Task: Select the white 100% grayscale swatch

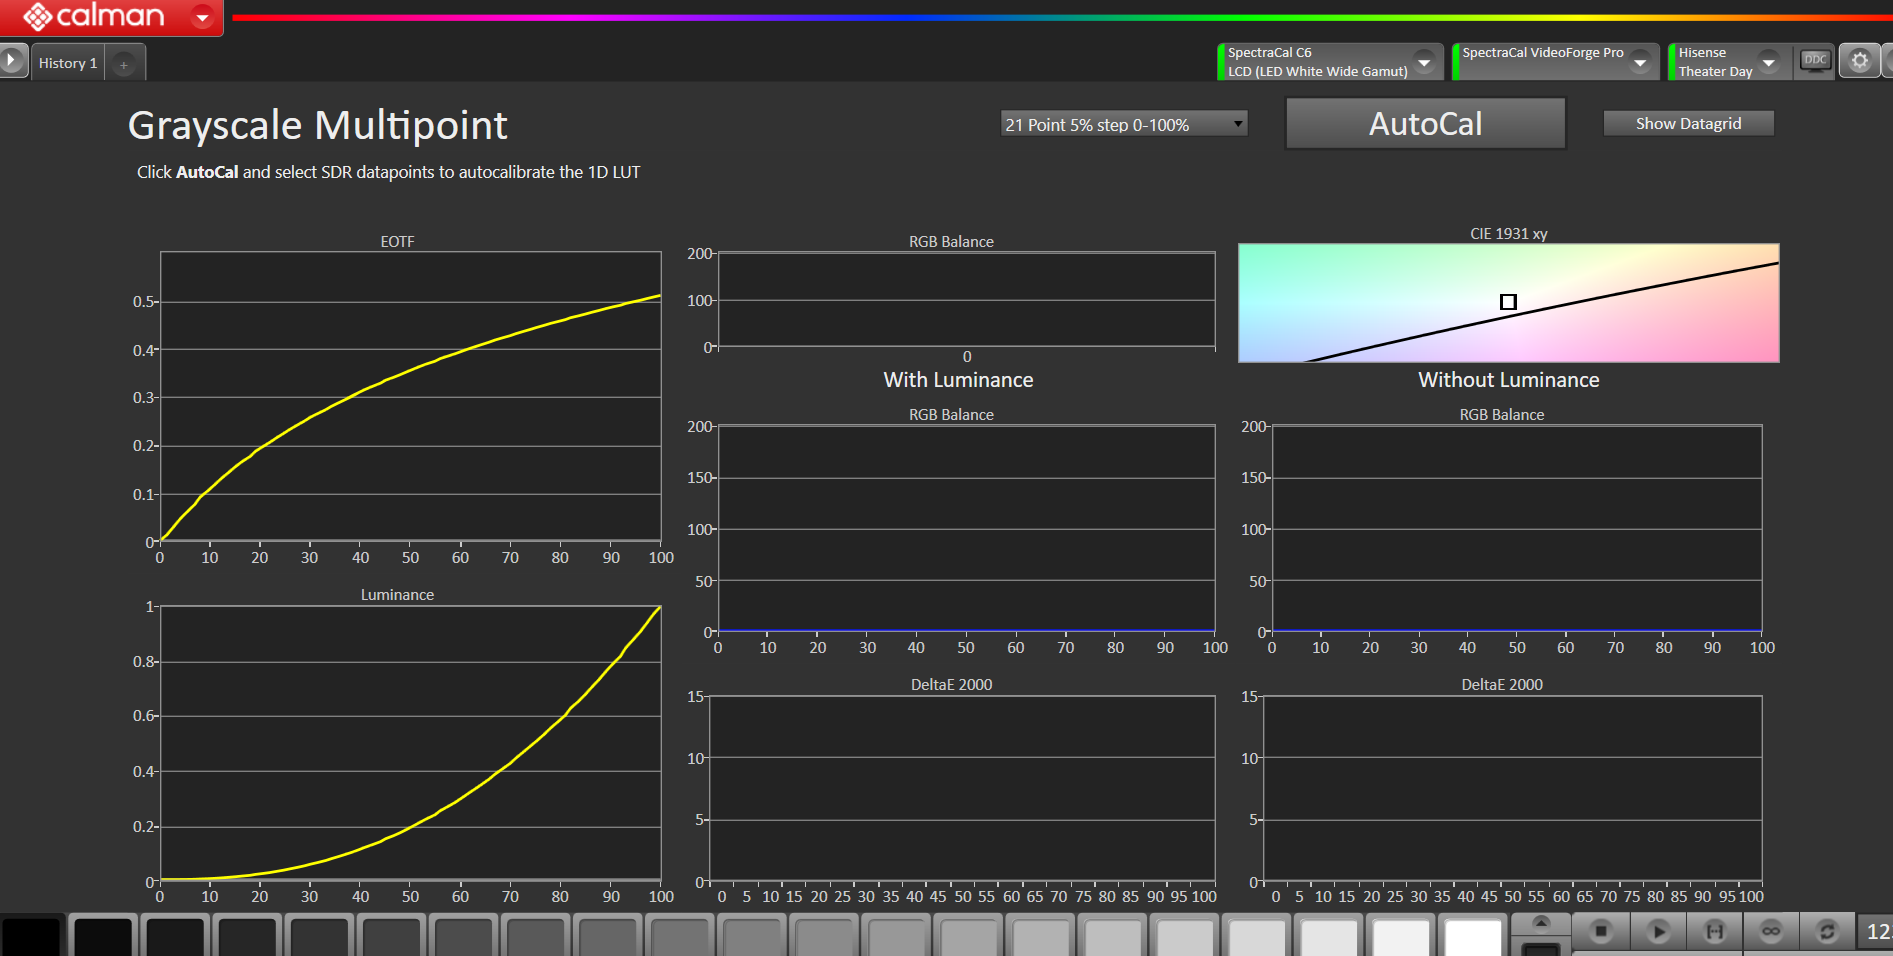Action: click(x=1473, y=937)
